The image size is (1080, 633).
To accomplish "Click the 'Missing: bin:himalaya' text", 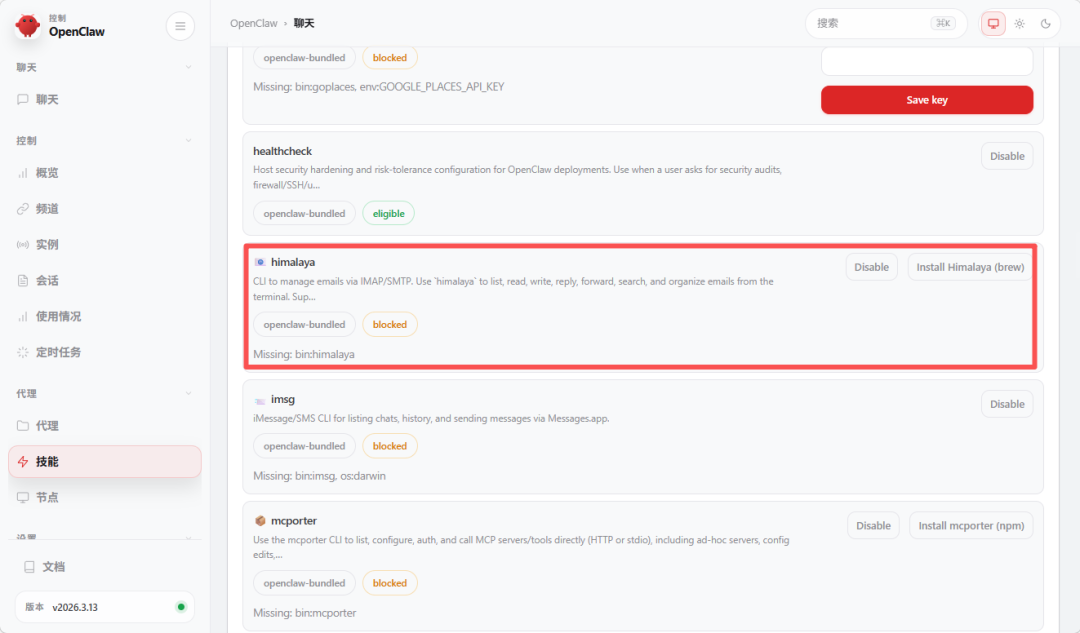I will 304,354.
